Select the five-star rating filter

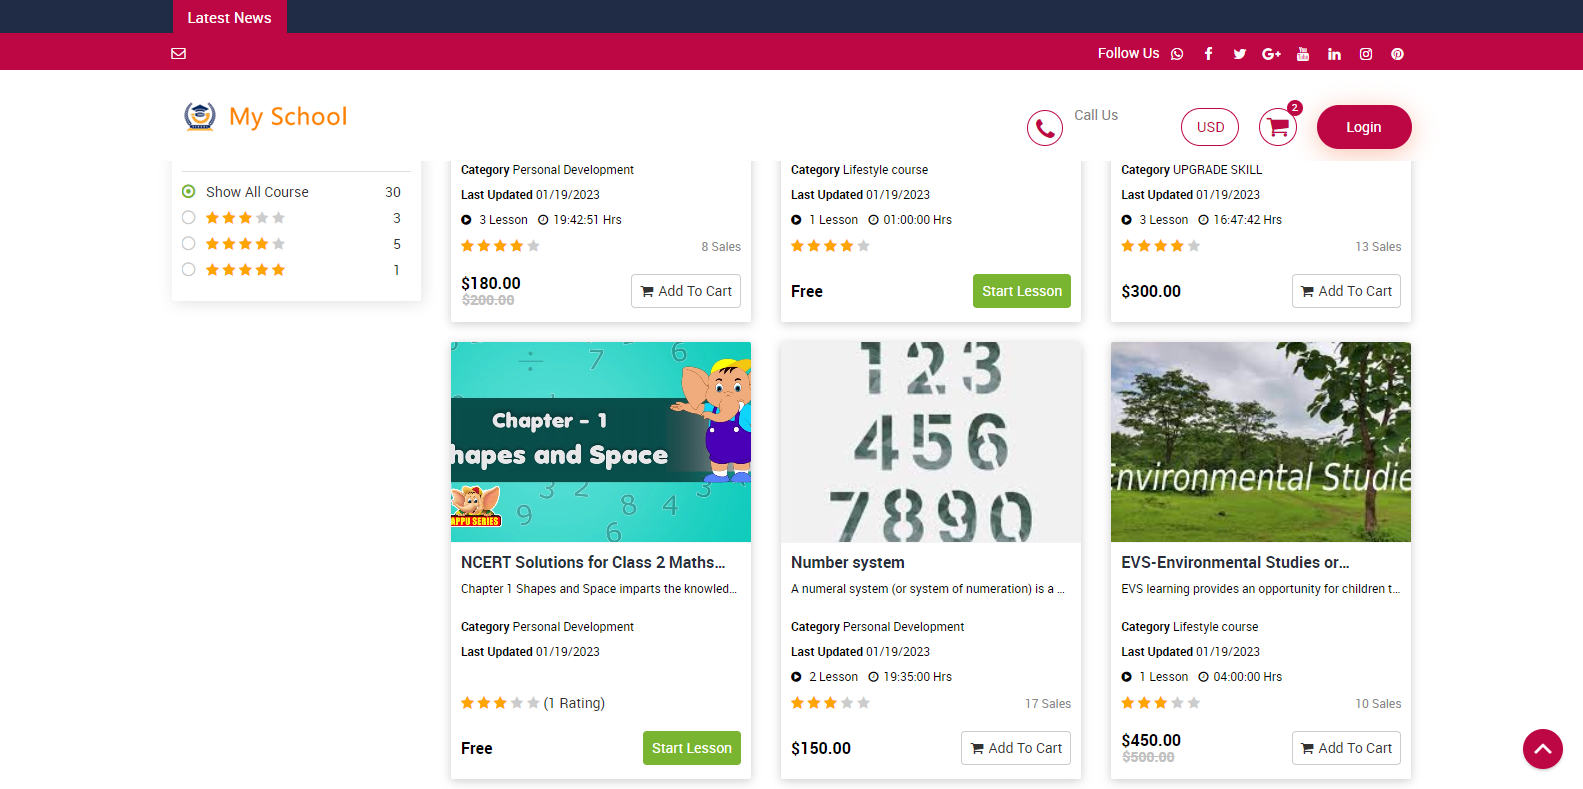pyautogui.click(x=188, y=270)
